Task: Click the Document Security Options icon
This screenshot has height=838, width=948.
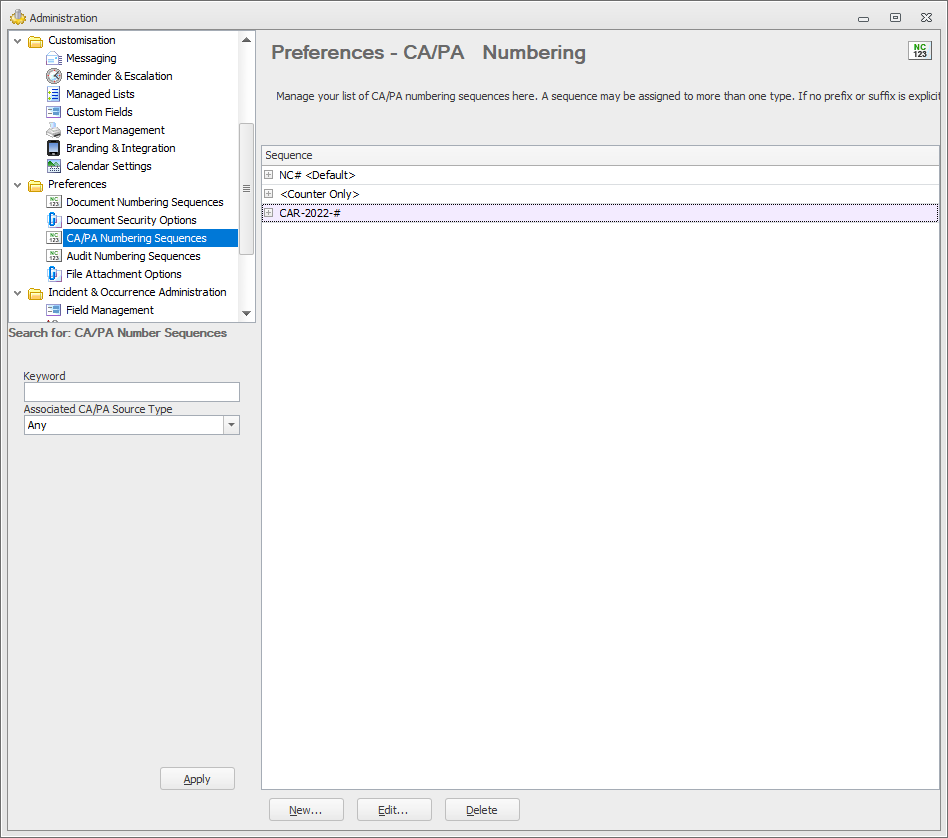Action: (x=54, y=220)
